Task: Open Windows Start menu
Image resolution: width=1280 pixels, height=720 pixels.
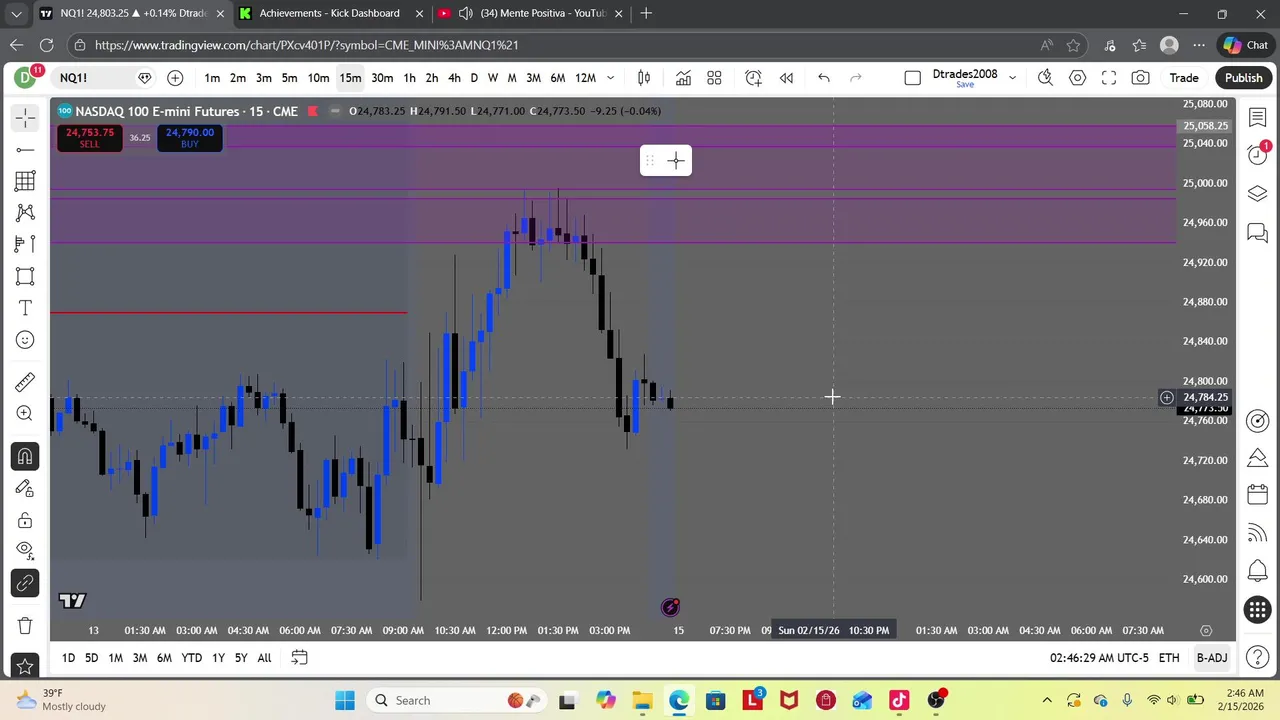Action: pyautogui.click(x=345, y=700)
